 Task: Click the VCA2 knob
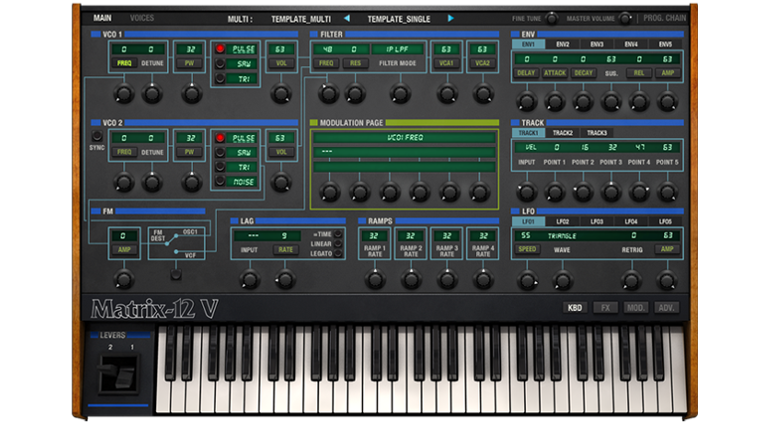click(483, 93)
